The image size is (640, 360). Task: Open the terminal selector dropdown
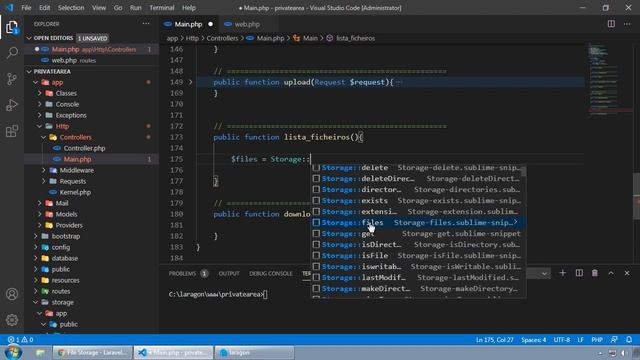click(x=544, y=273)
